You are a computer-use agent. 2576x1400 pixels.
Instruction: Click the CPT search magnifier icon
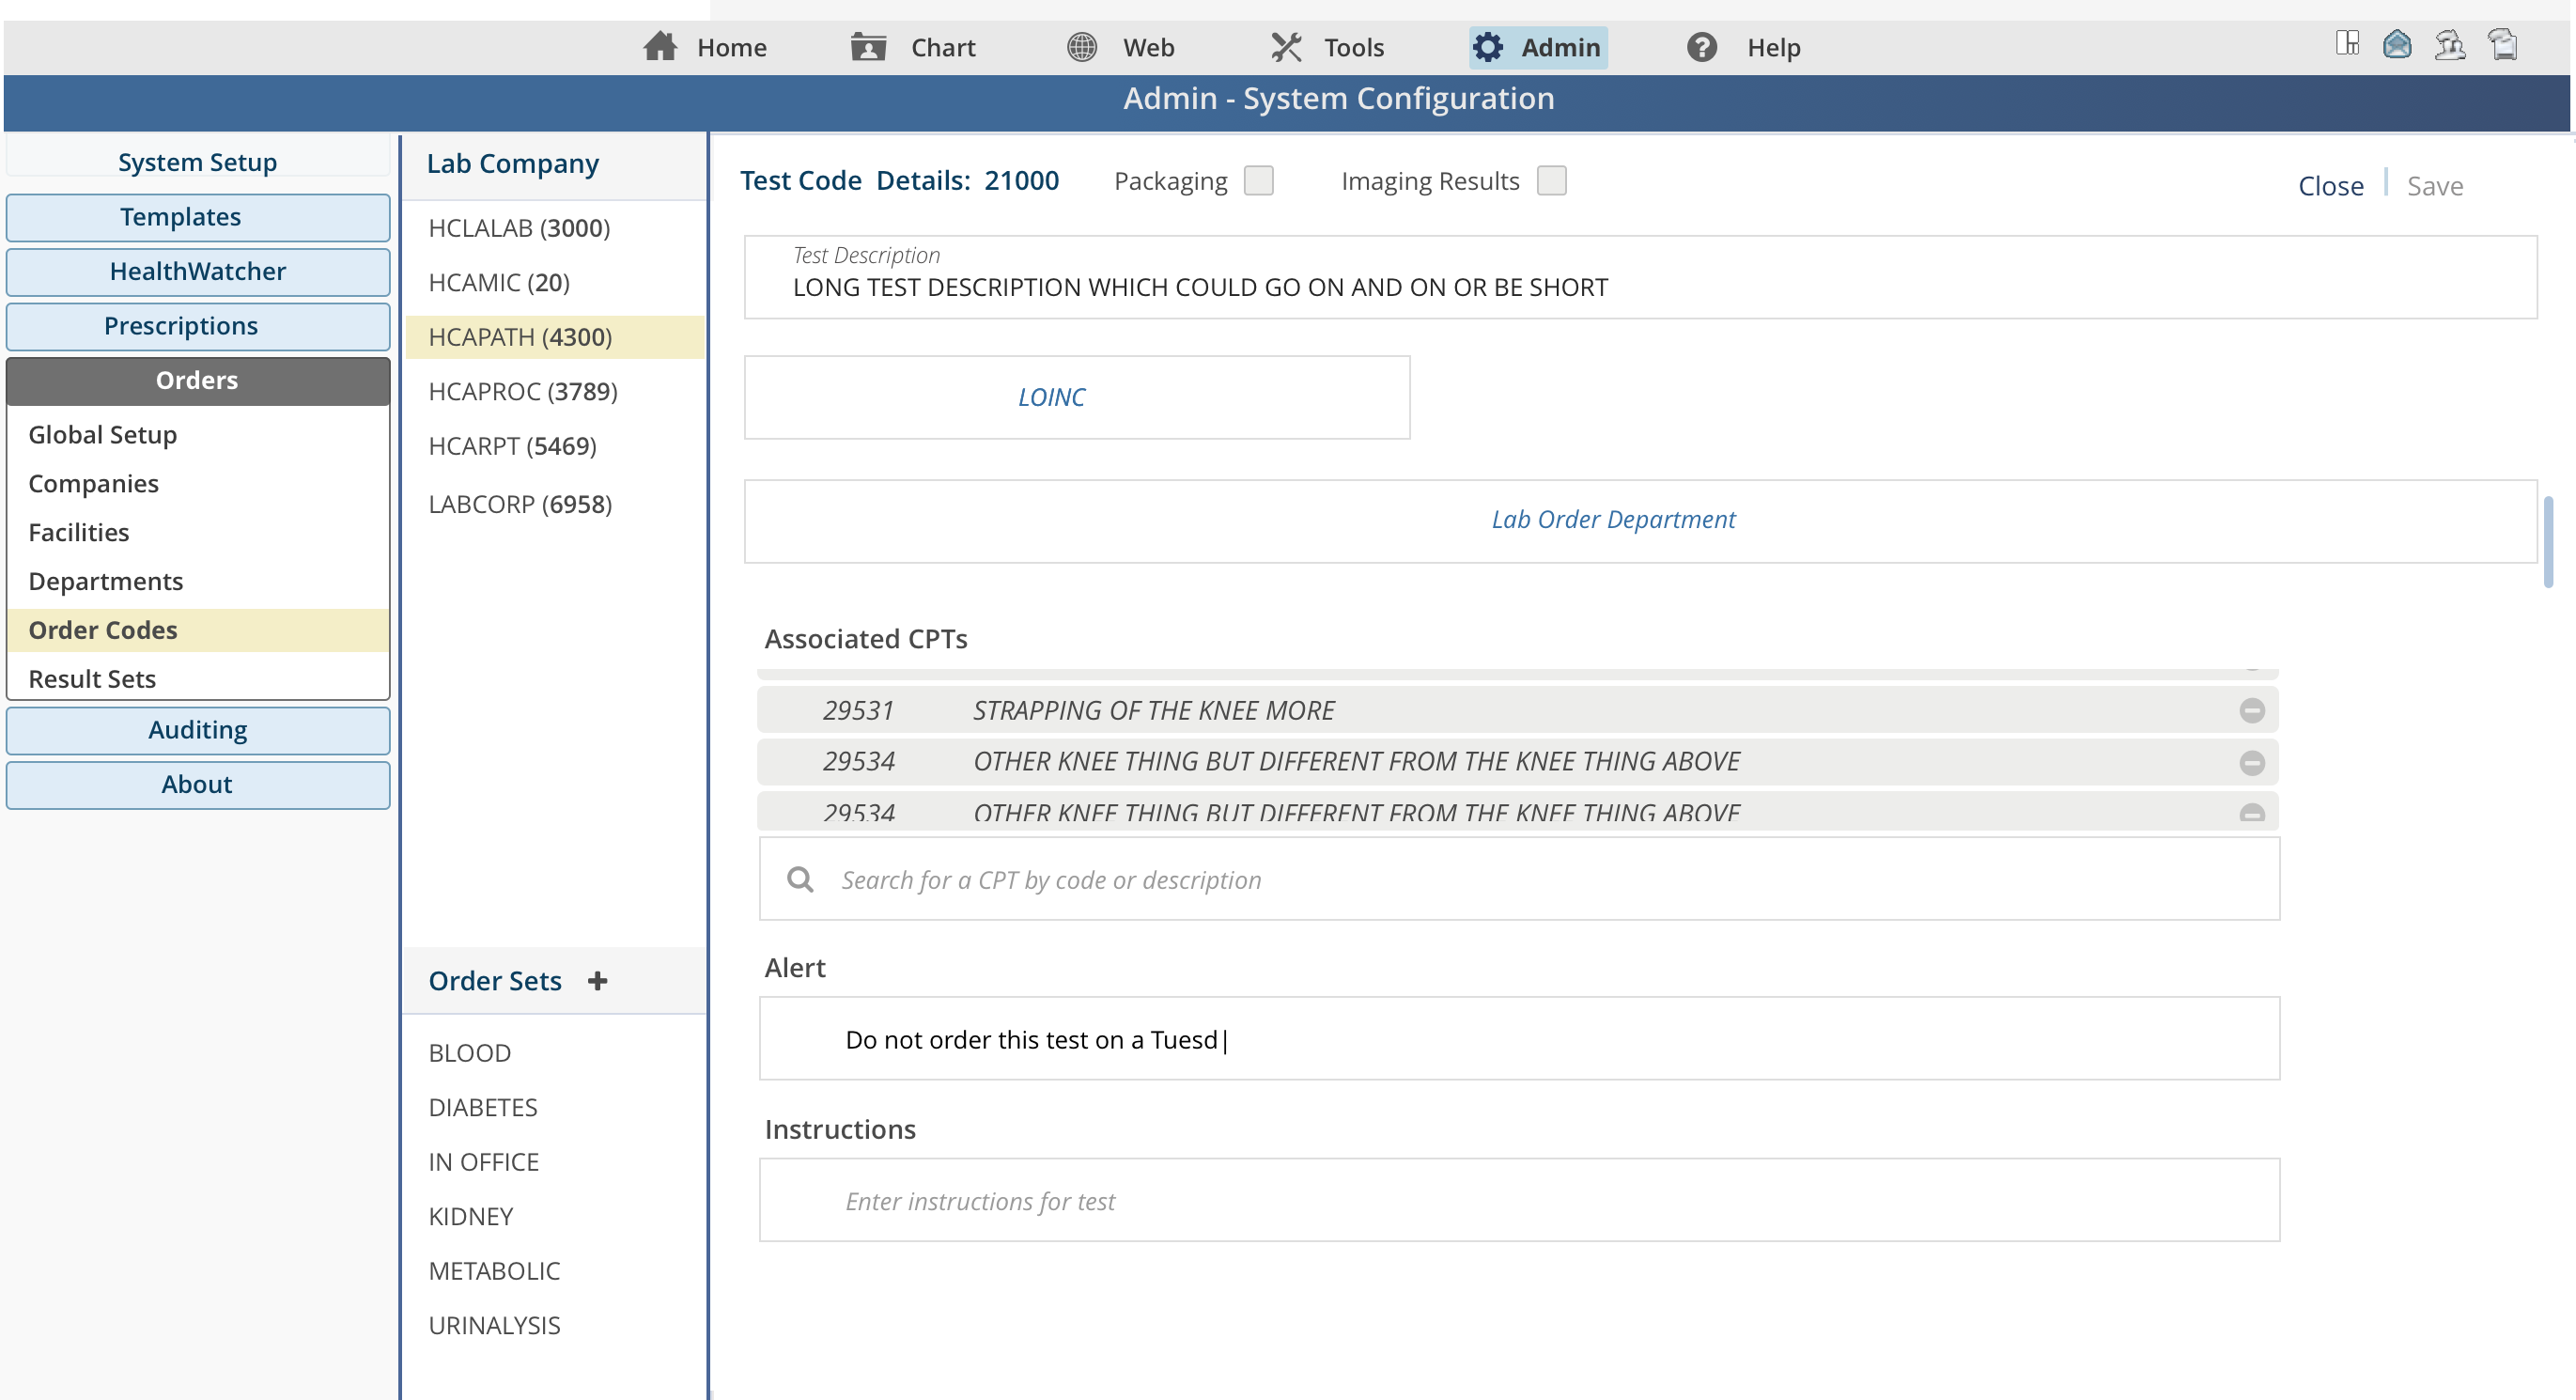800,880
